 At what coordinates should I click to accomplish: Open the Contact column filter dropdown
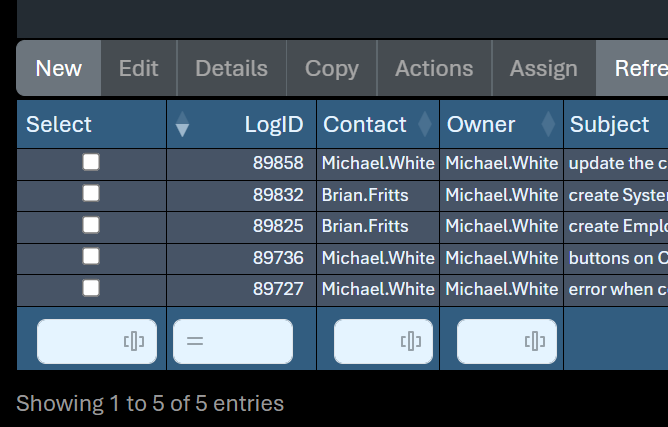[410, 342]
